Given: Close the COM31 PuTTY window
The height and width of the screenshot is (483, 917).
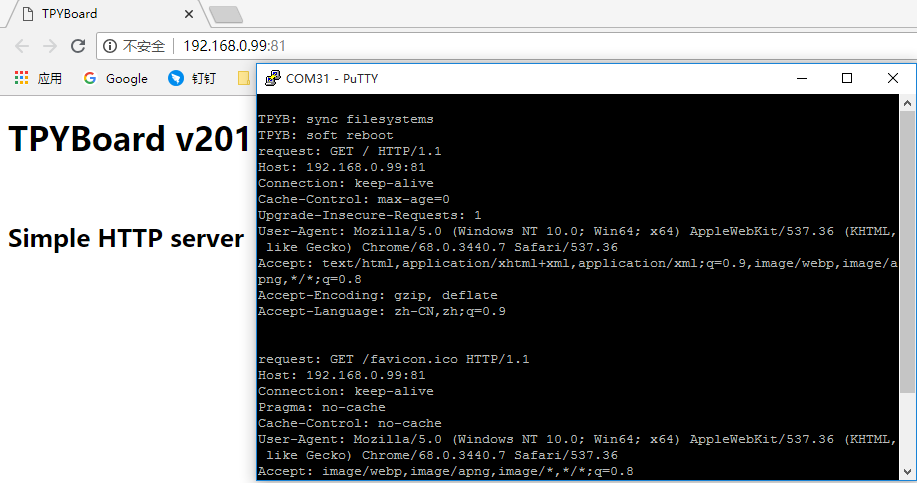Looking at the screenshot, I should click(x=893, y=78).
